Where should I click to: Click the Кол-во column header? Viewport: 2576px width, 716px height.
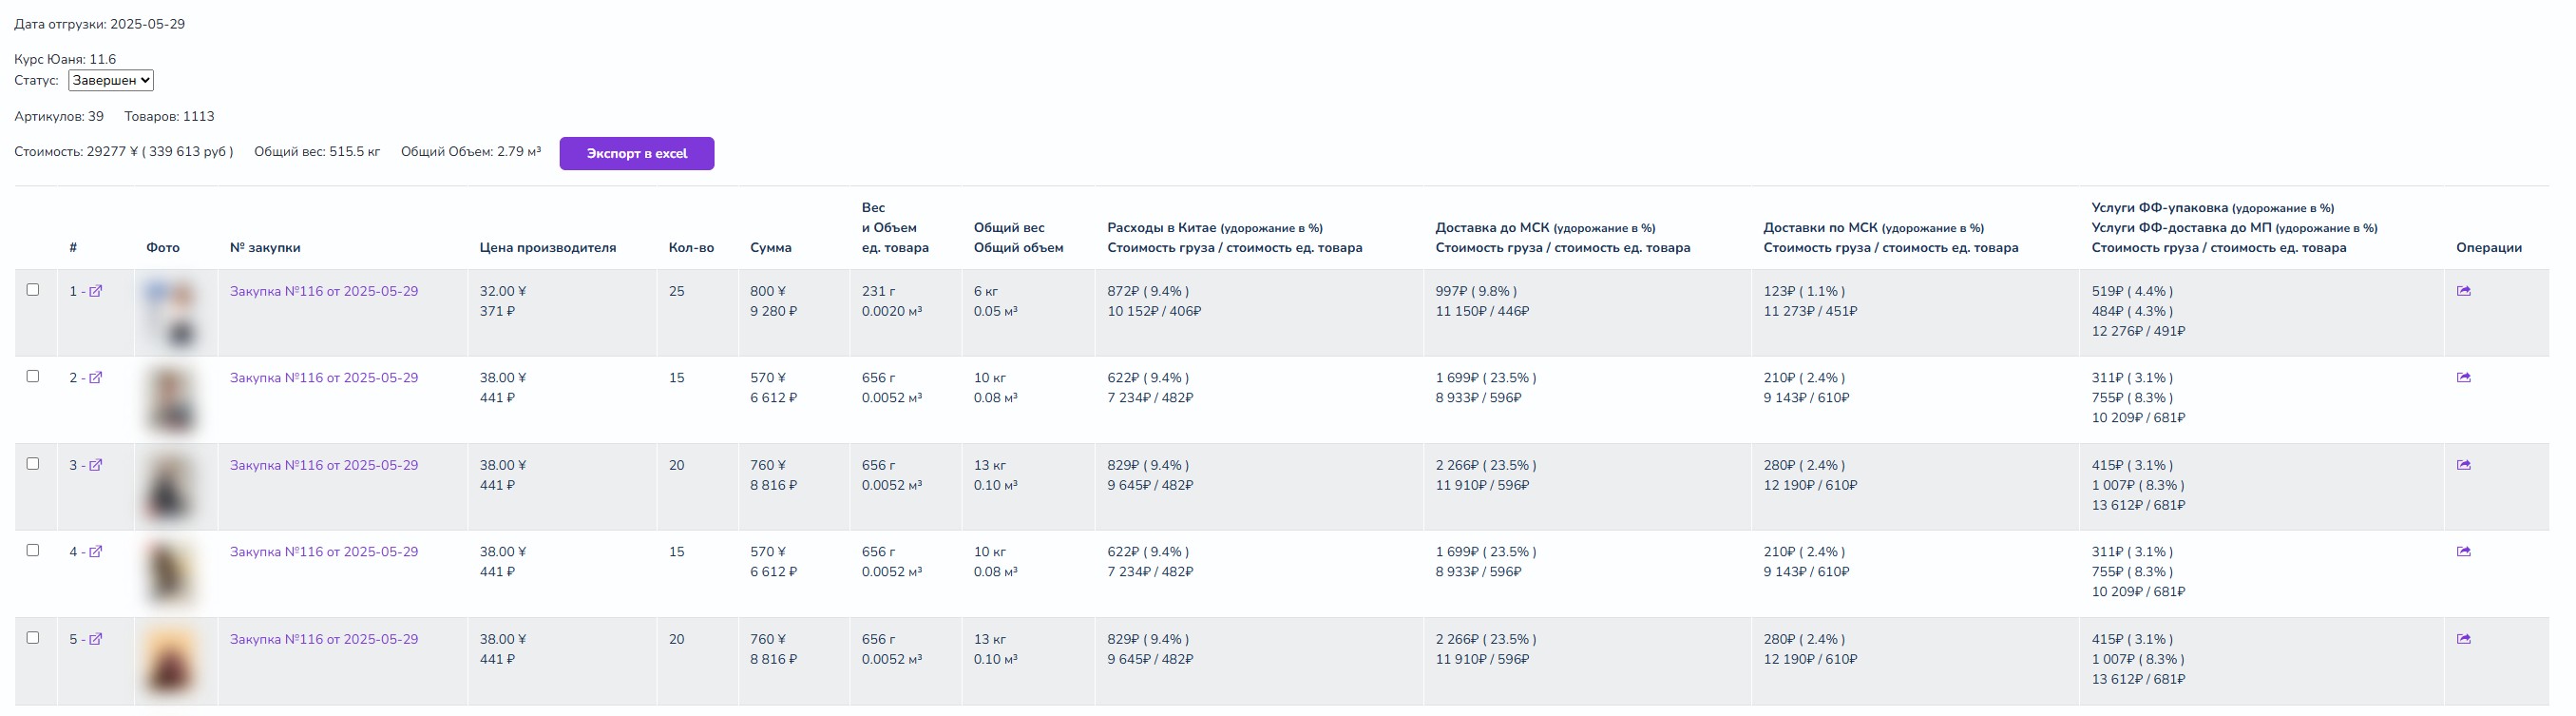point(691,248)
